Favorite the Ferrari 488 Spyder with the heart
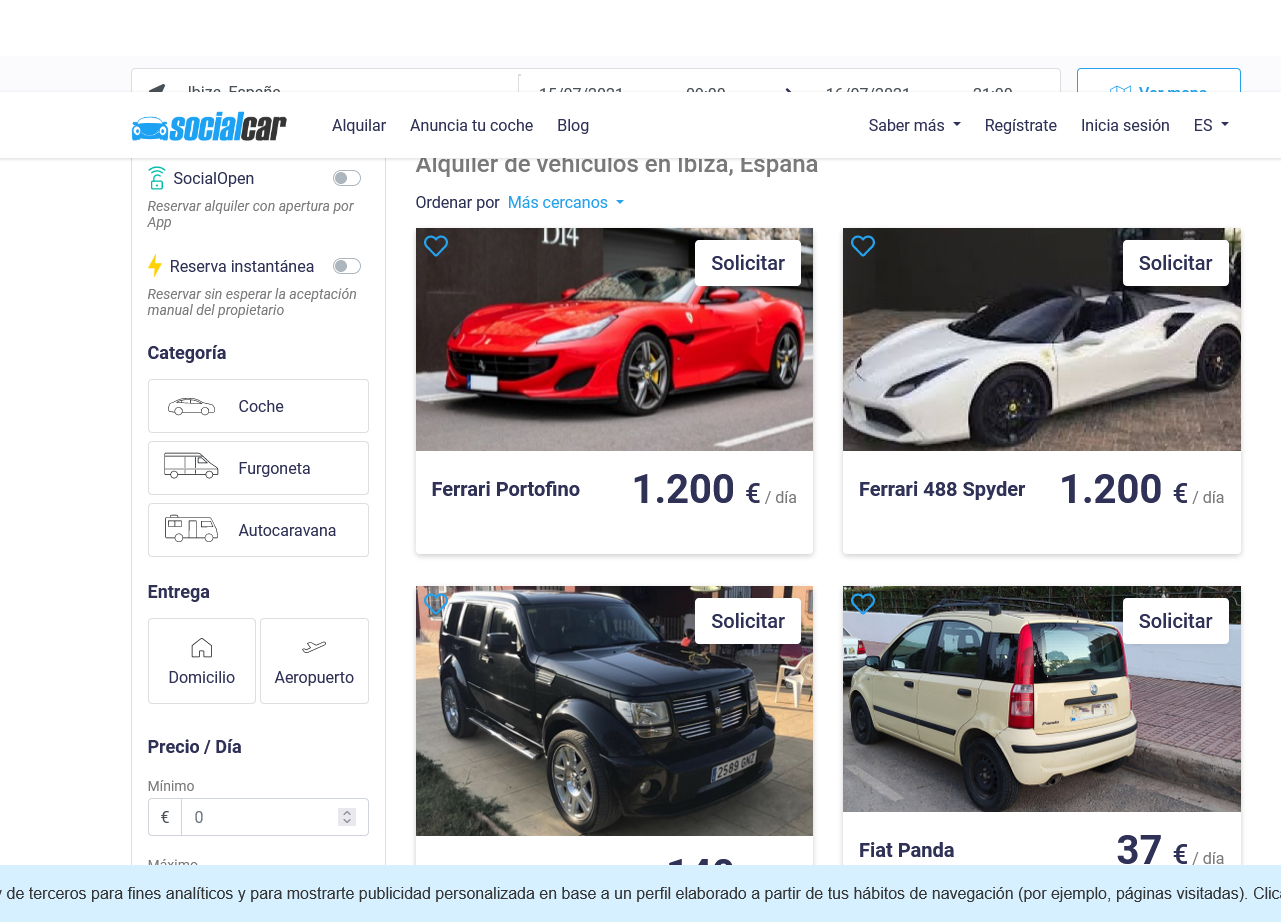Screen dimensions: 1281x922 863,246
